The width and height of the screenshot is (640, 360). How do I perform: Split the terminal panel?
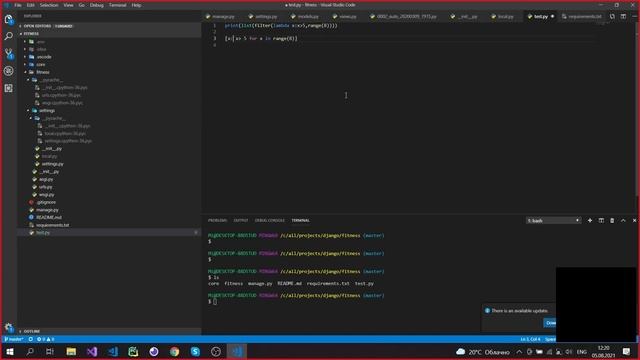pos(601,220)
